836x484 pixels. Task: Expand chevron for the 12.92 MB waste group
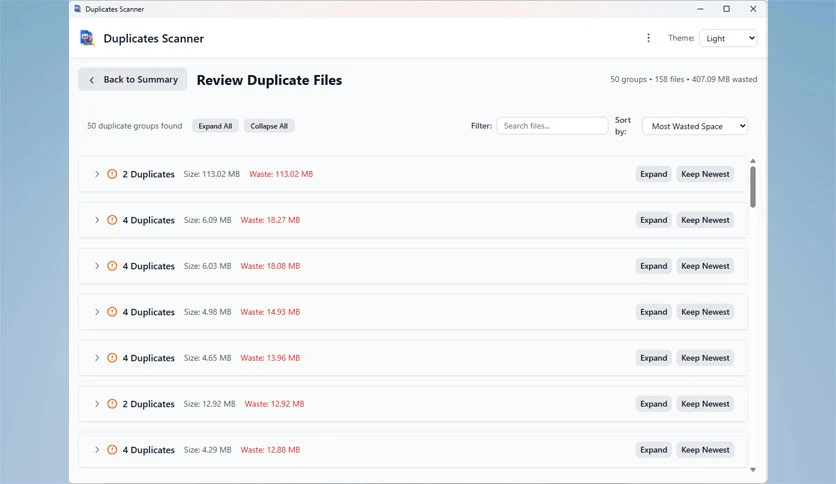[97, 404]
